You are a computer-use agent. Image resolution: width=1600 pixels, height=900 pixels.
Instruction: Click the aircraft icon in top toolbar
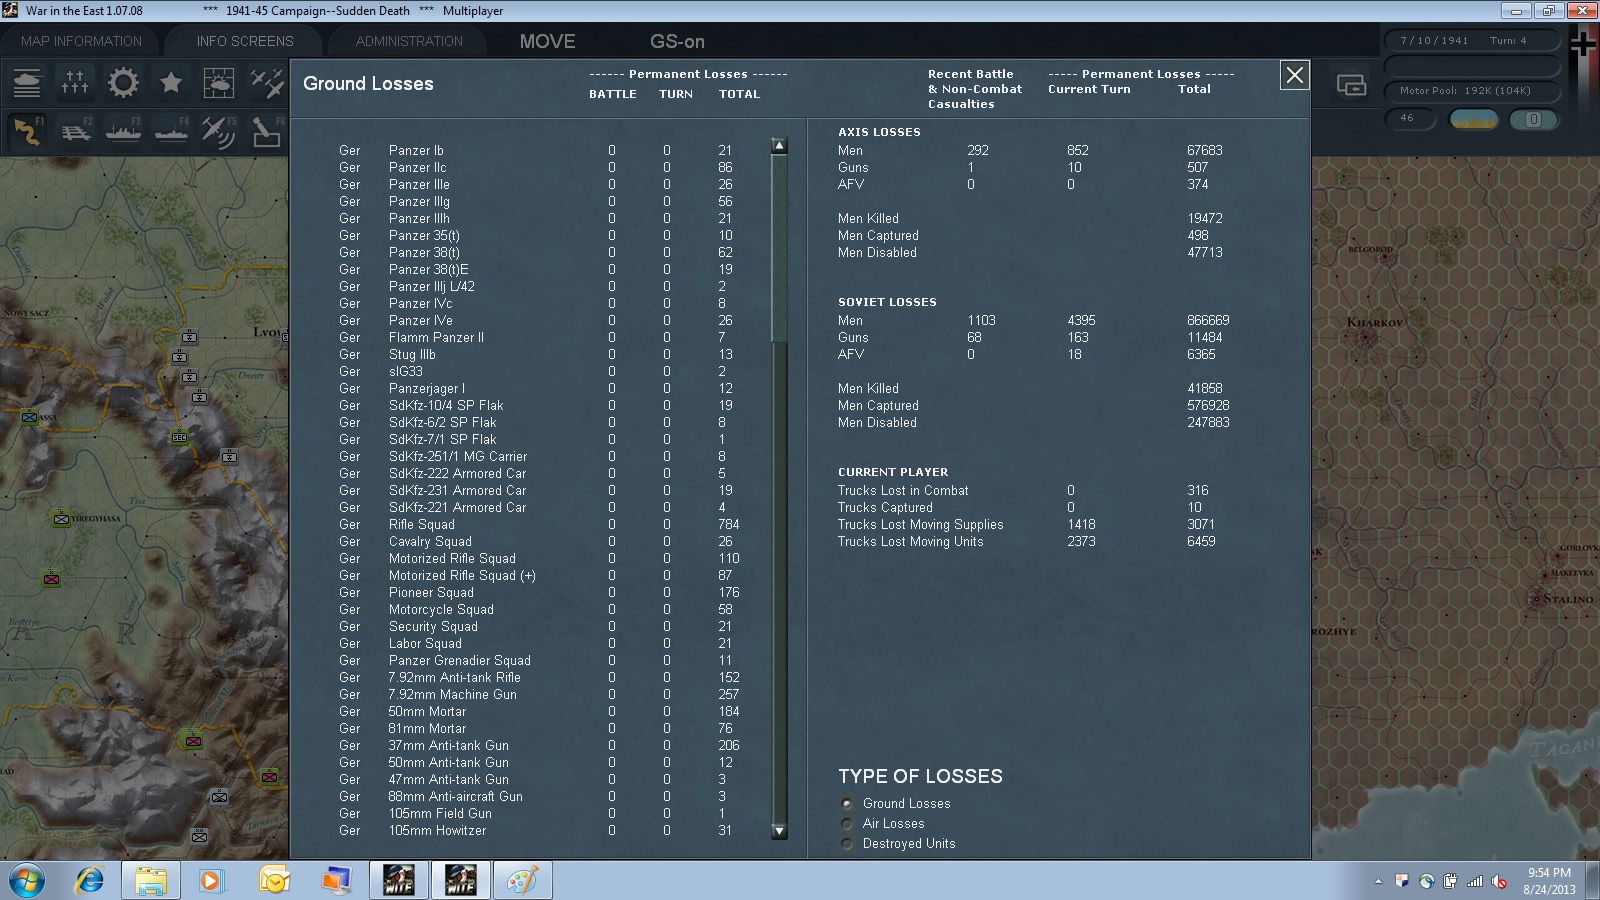point(266,82)
